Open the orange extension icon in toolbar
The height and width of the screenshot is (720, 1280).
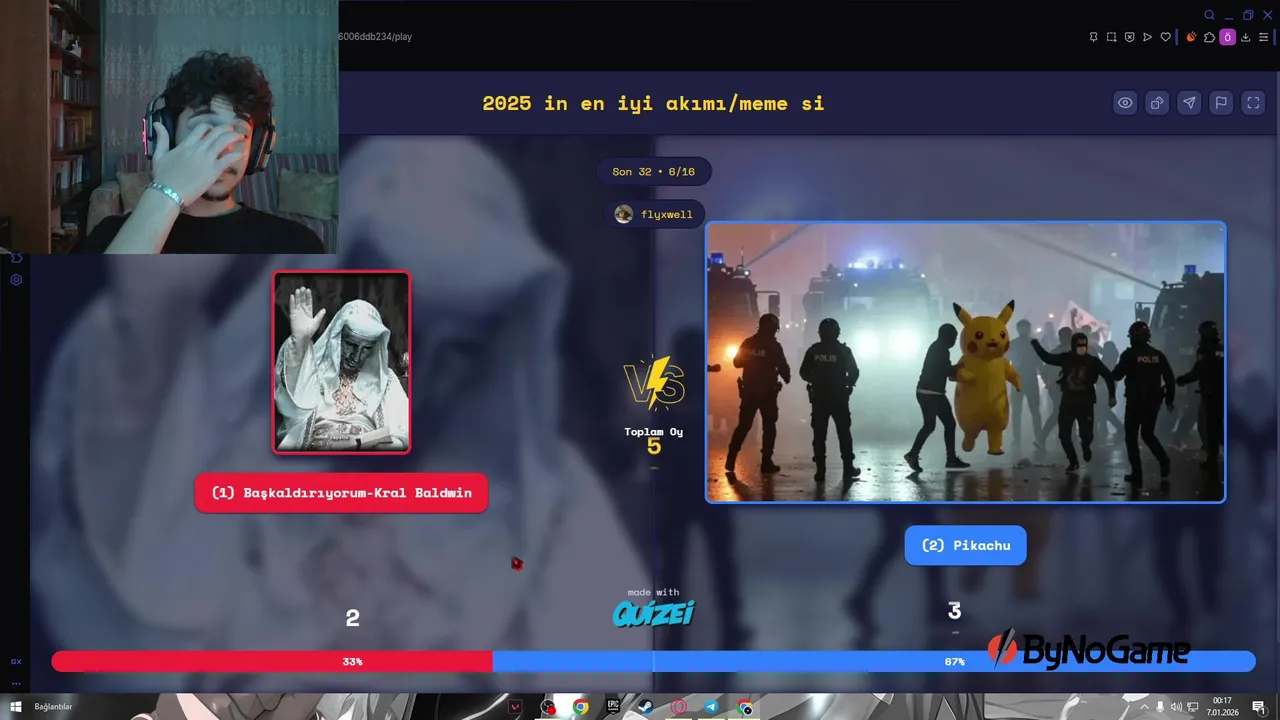1191,37
